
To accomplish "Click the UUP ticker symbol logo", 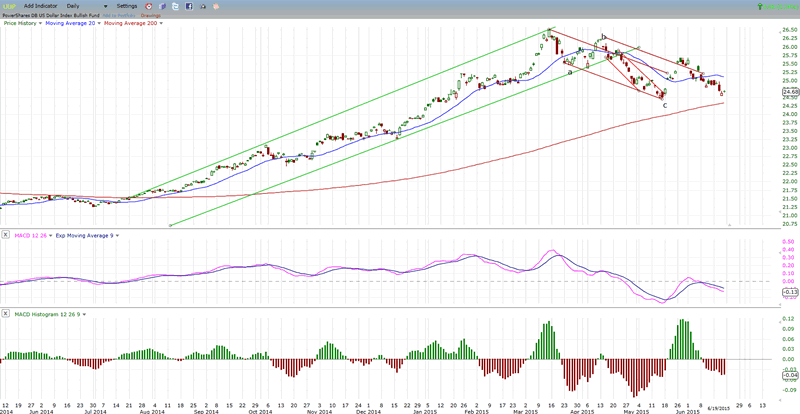I will 10,6.
